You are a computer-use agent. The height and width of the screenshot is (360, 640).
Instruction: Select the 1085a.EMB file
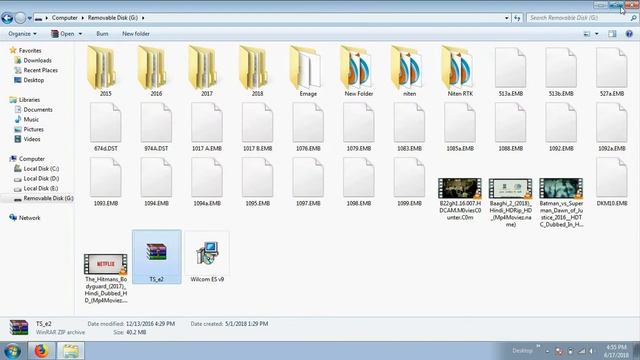(460, 127)
